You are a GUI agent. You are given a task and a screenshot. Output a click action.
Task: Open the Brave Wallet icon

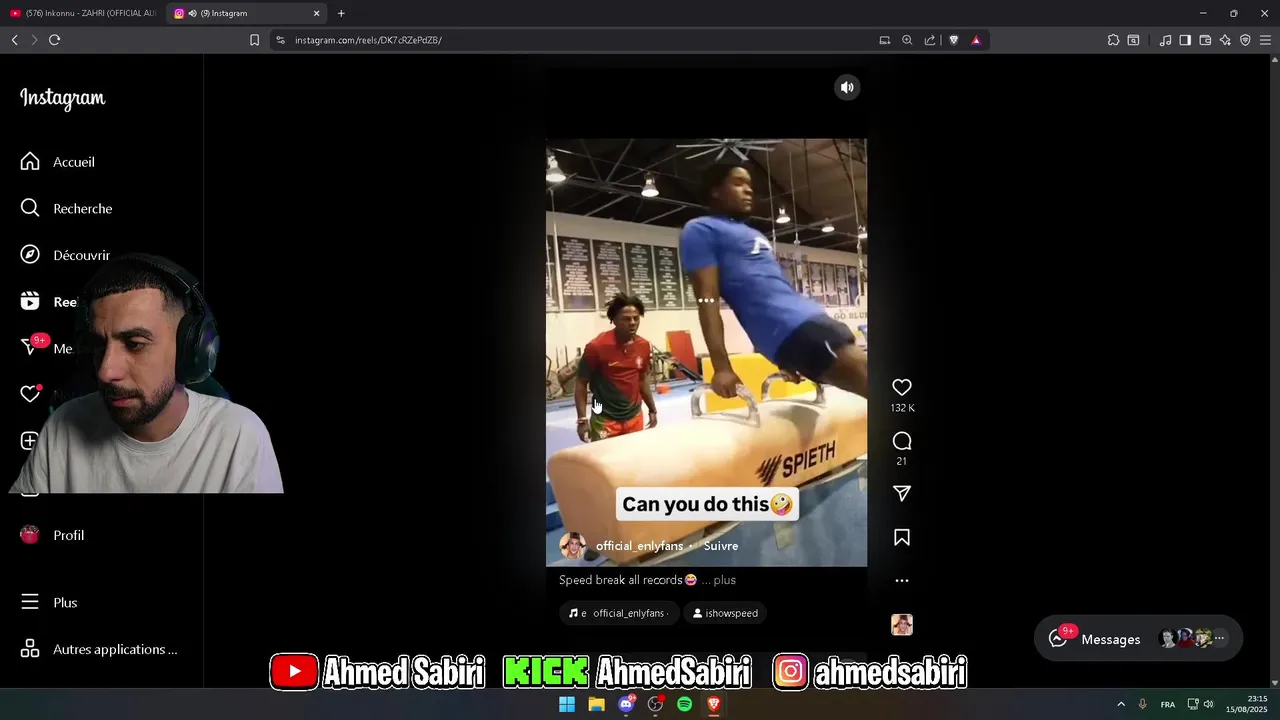[1205, 40]
